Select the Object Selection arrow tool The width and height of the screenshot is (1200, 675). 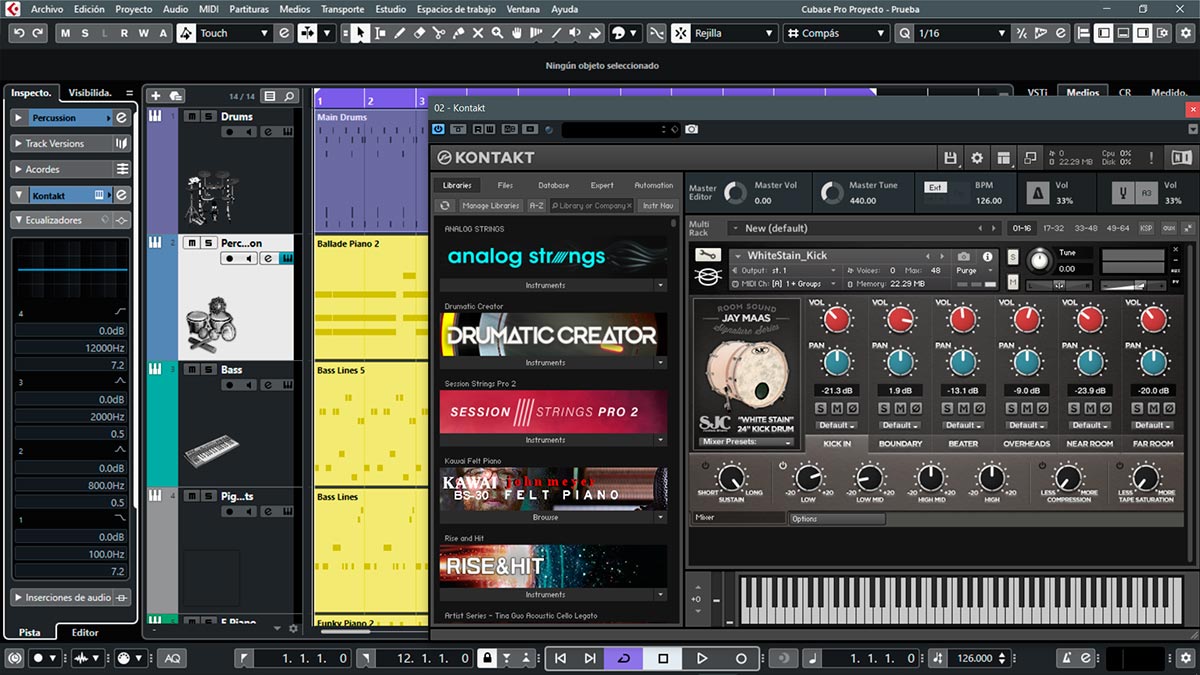coord(360,33)
